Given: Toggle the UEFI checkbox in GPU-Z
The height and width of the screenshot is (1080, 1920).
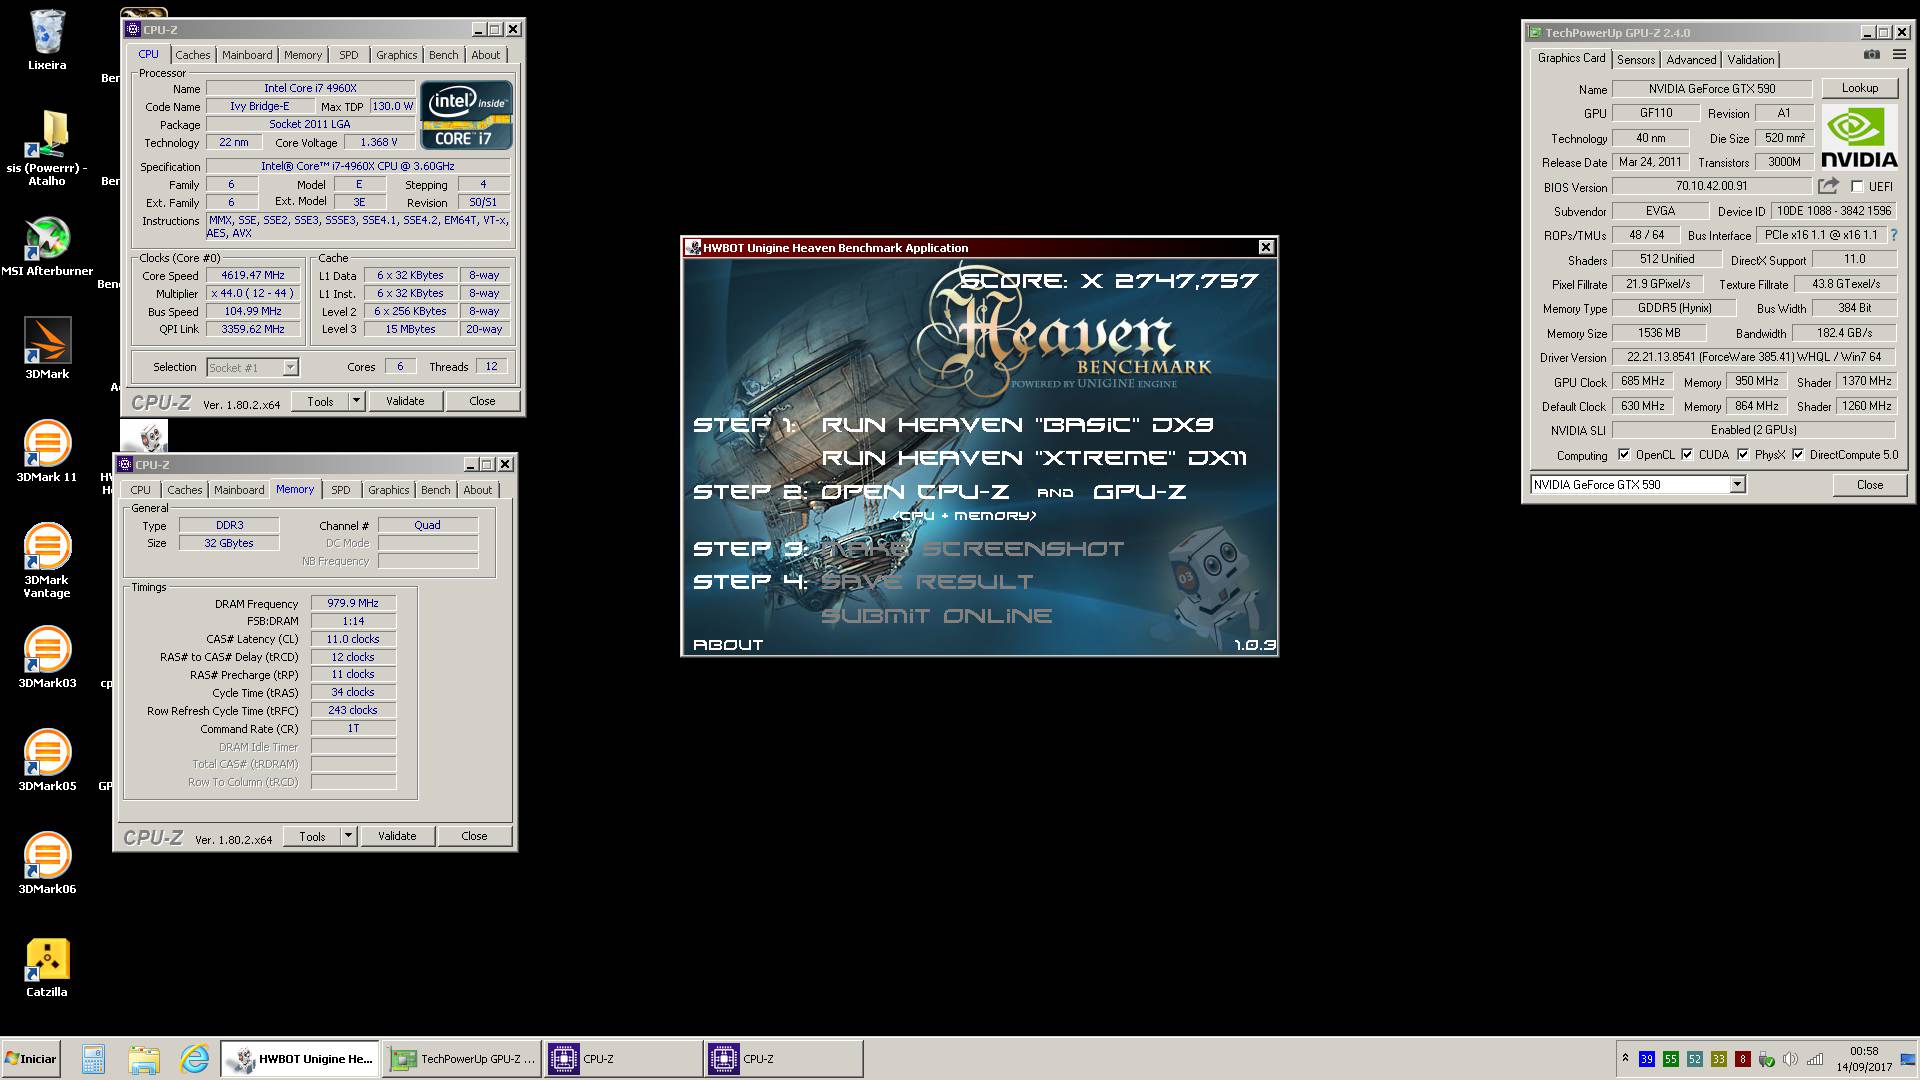Looking at the screenshot, I should point(1857,186).
